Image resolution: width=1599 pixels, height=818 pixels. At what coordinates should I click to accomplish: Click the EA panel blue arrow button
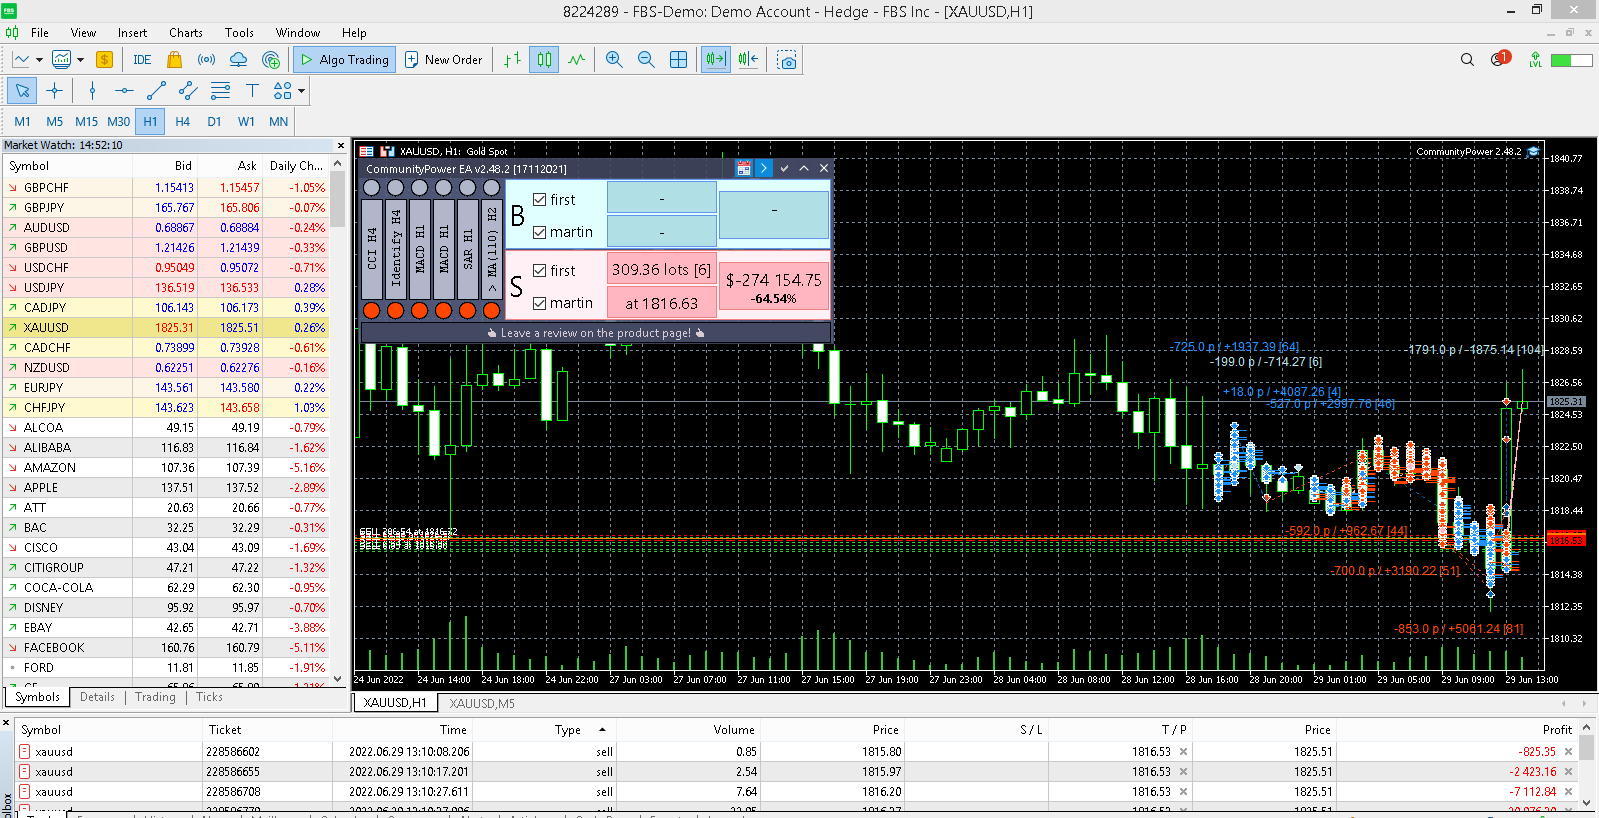coord(763,168)
